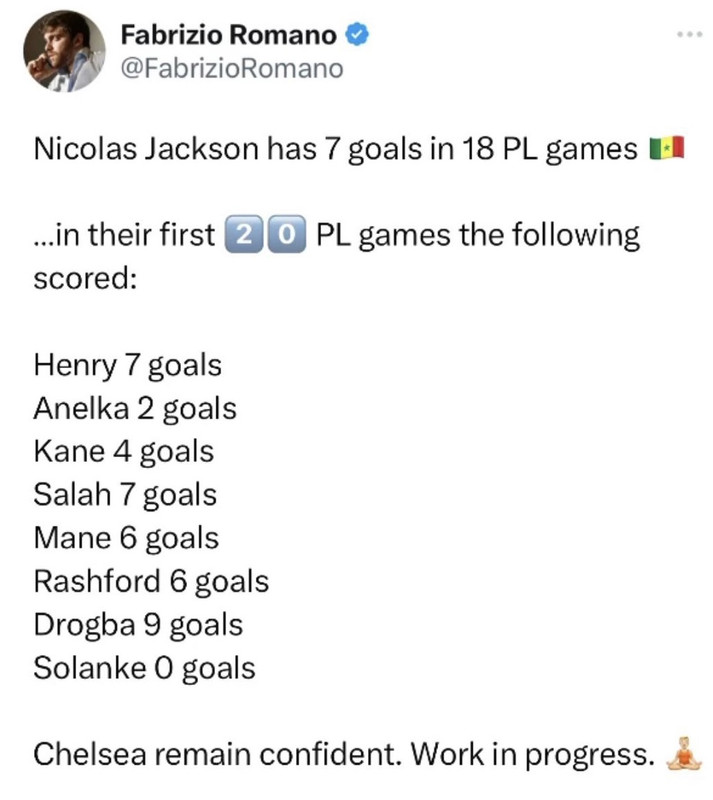Open Fabrizio Romano's profile picture
Viewport: 713px width, 800px height.
66,53
